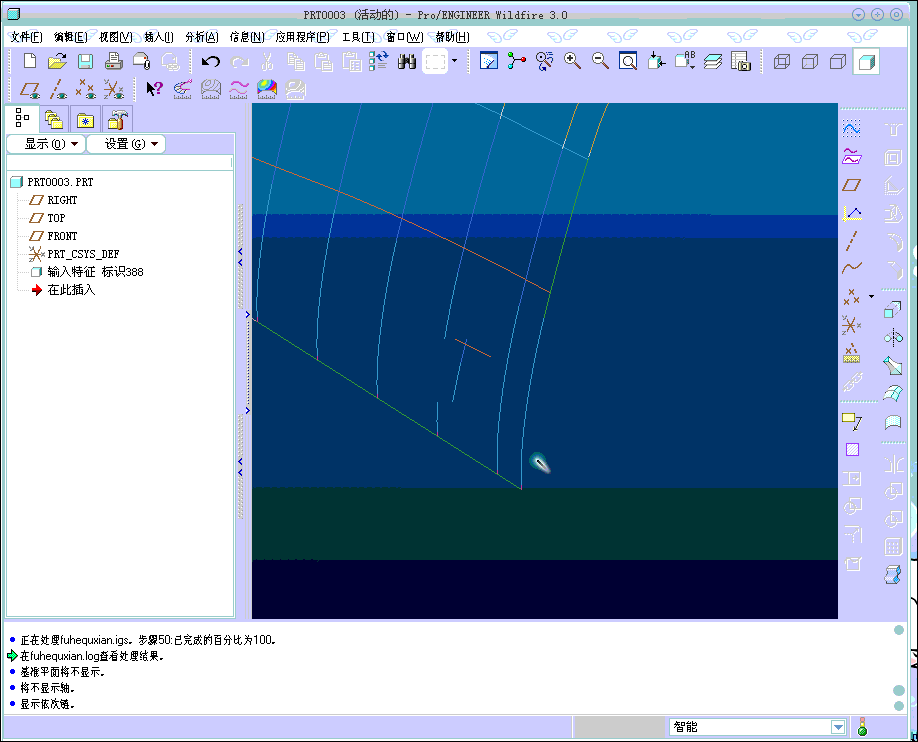Select the Zoom In magnifier
This screenshot has height=742, width=918.
tap(572, 61)
